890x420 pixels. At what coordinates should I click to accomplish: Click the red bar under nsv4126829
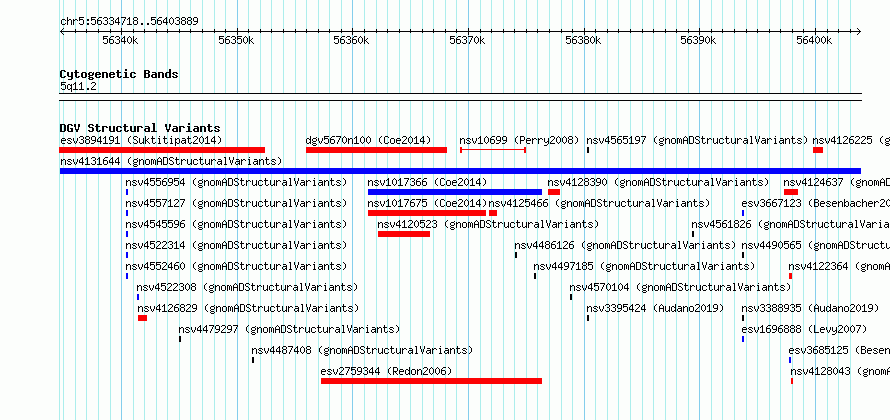click(x=142, y=318)
